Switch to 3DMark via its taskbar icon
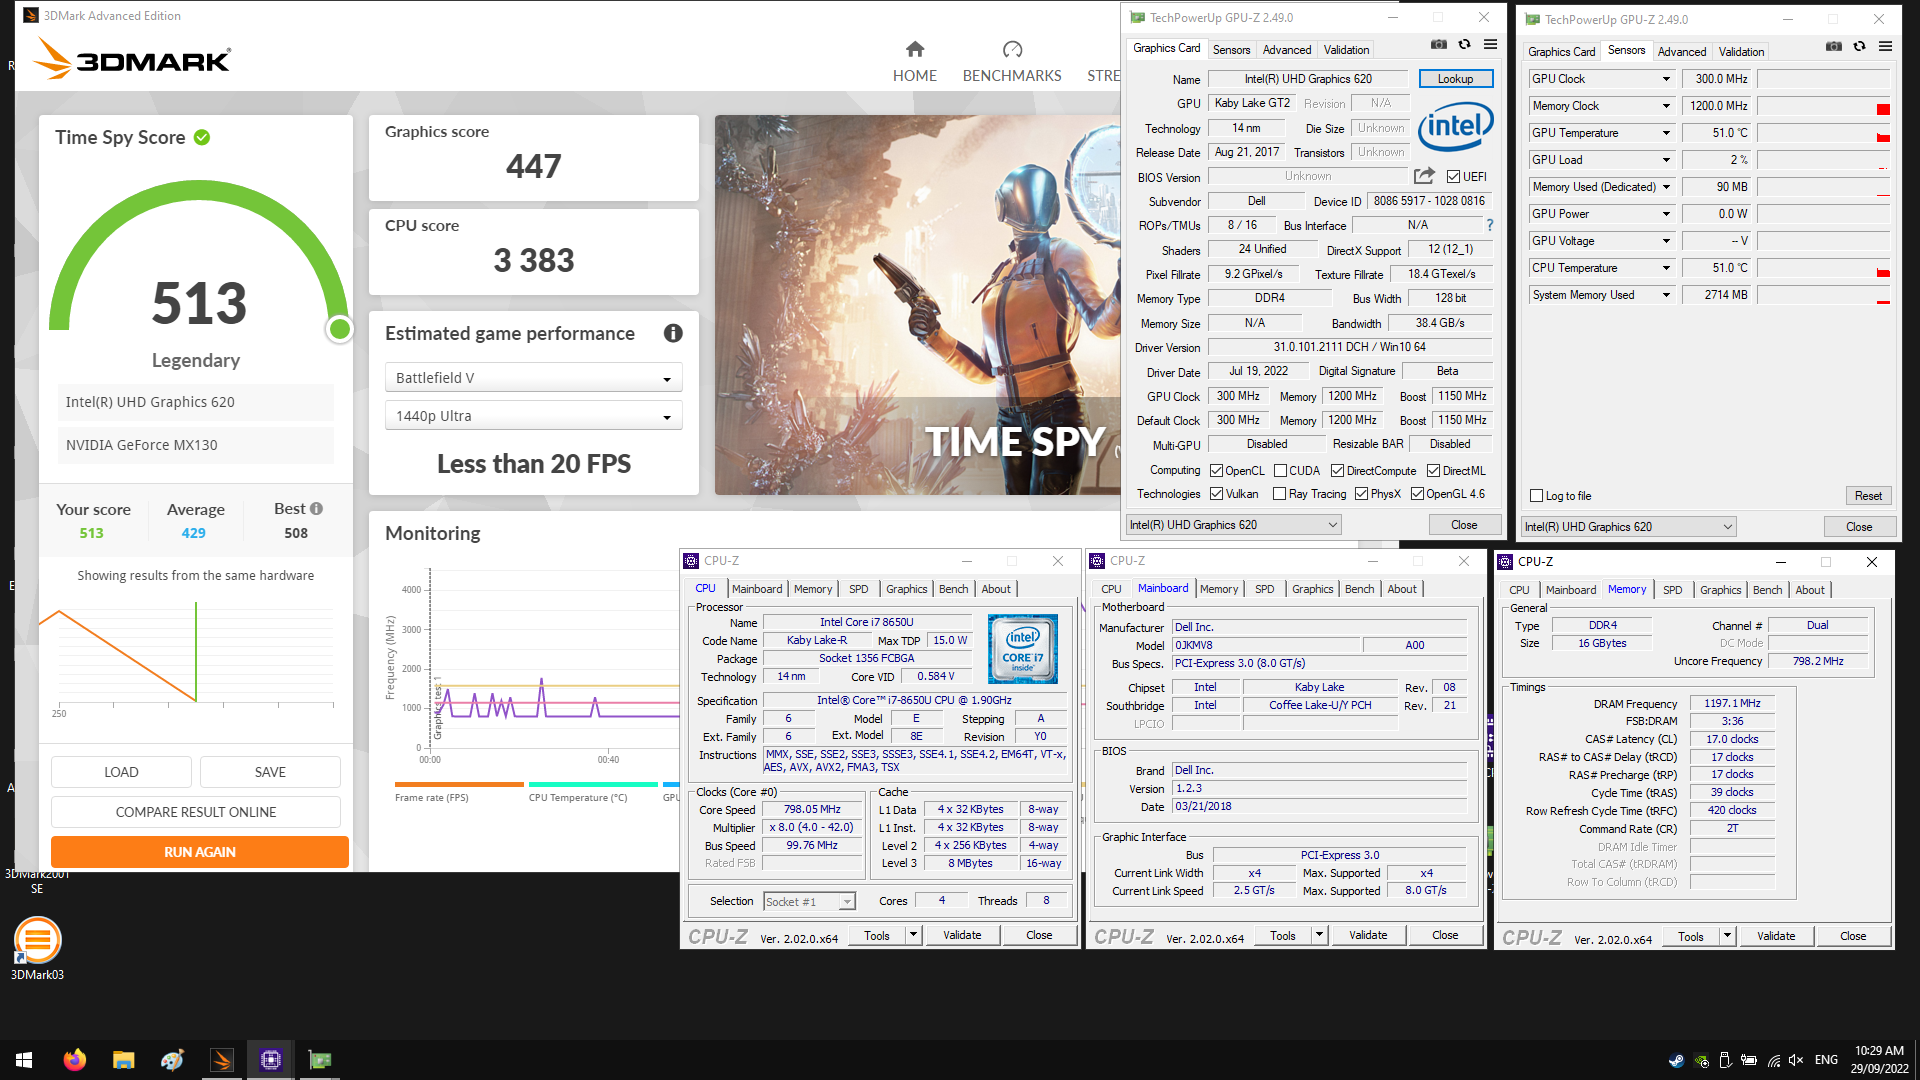The height and width of the screenshot is (1080, 1920). pyautogui.click(x=222, y=1060)
